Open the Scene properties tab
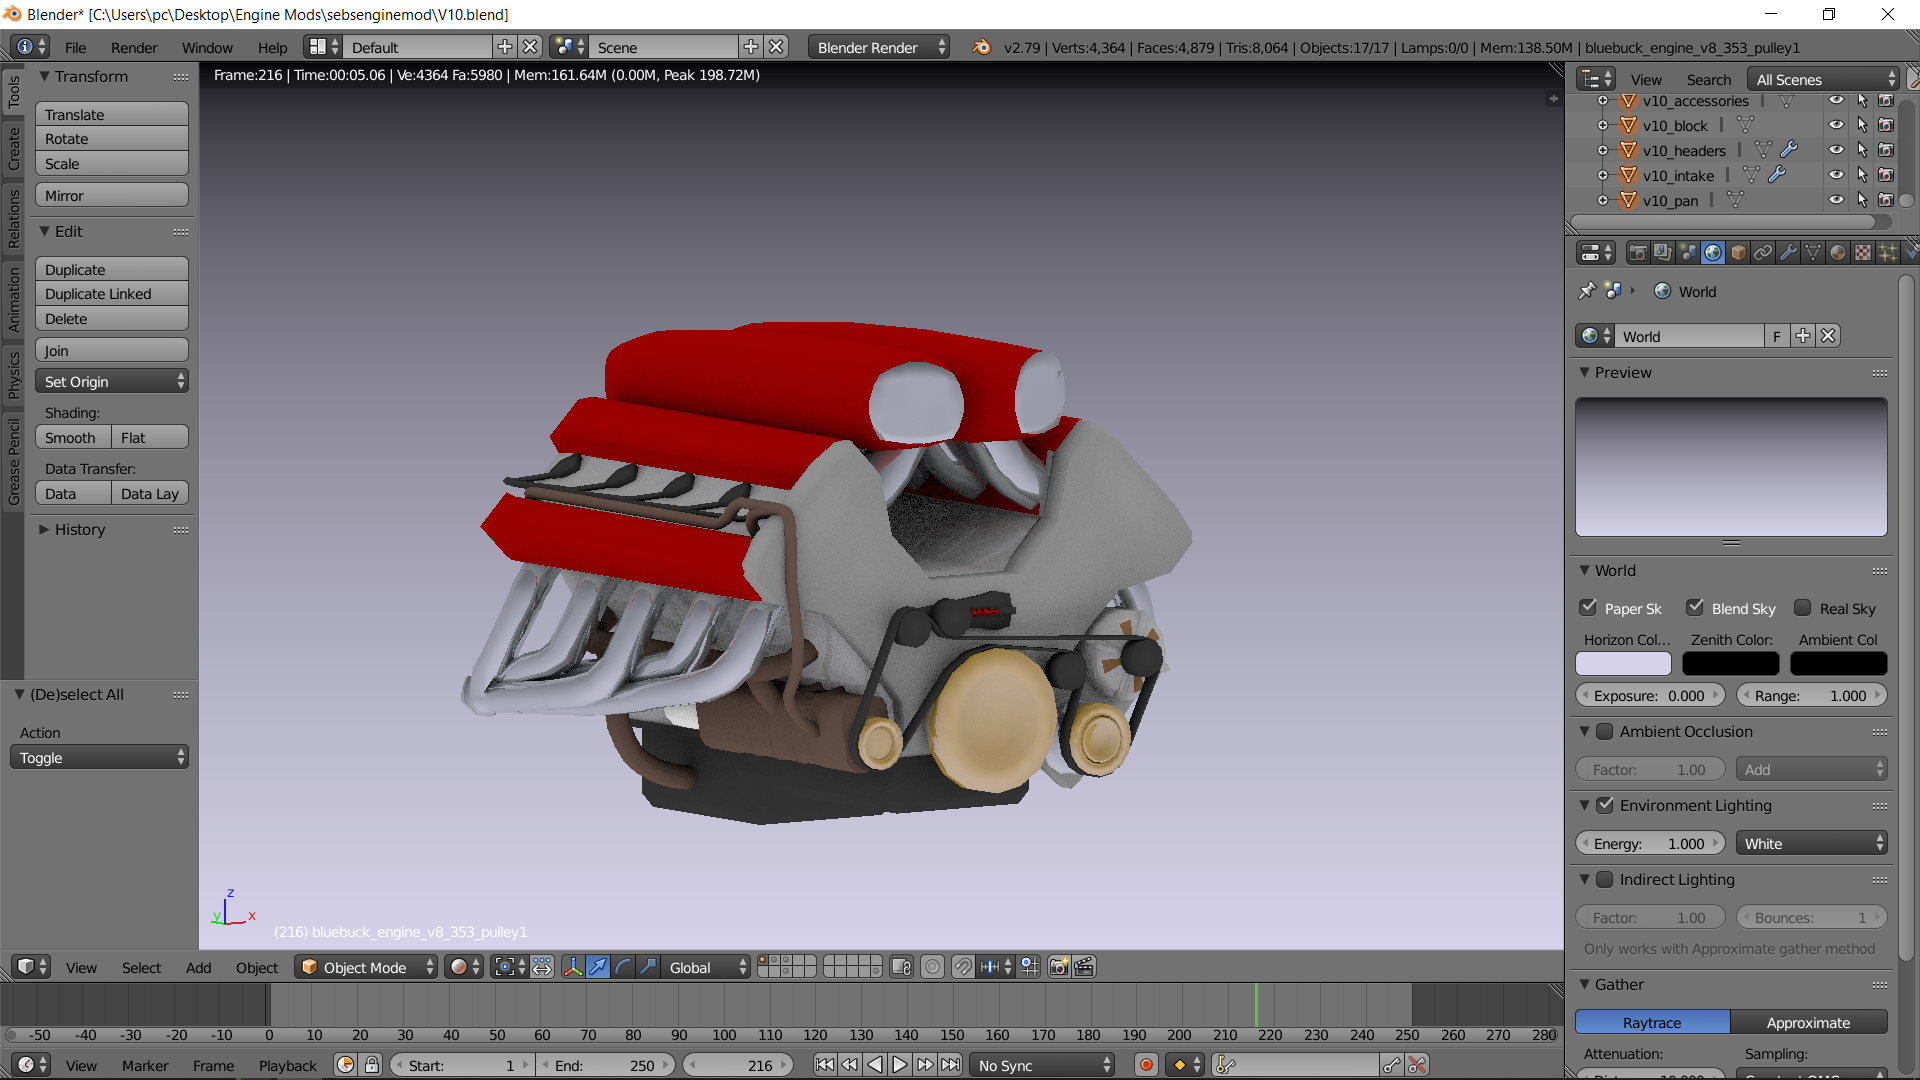Screen dimensions: 1920x1080 point(1688,253)
